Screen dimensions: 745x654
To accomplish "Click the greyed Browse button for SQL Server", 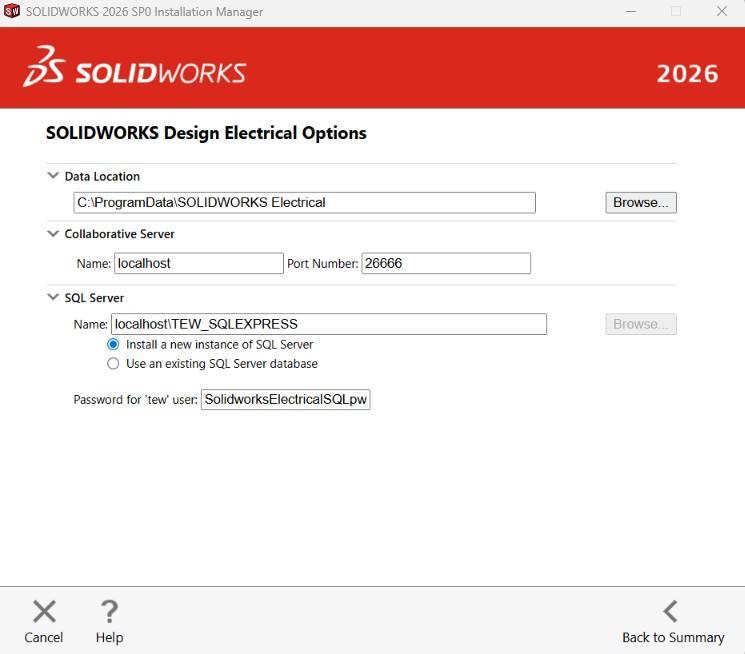I will pos(640,324).
